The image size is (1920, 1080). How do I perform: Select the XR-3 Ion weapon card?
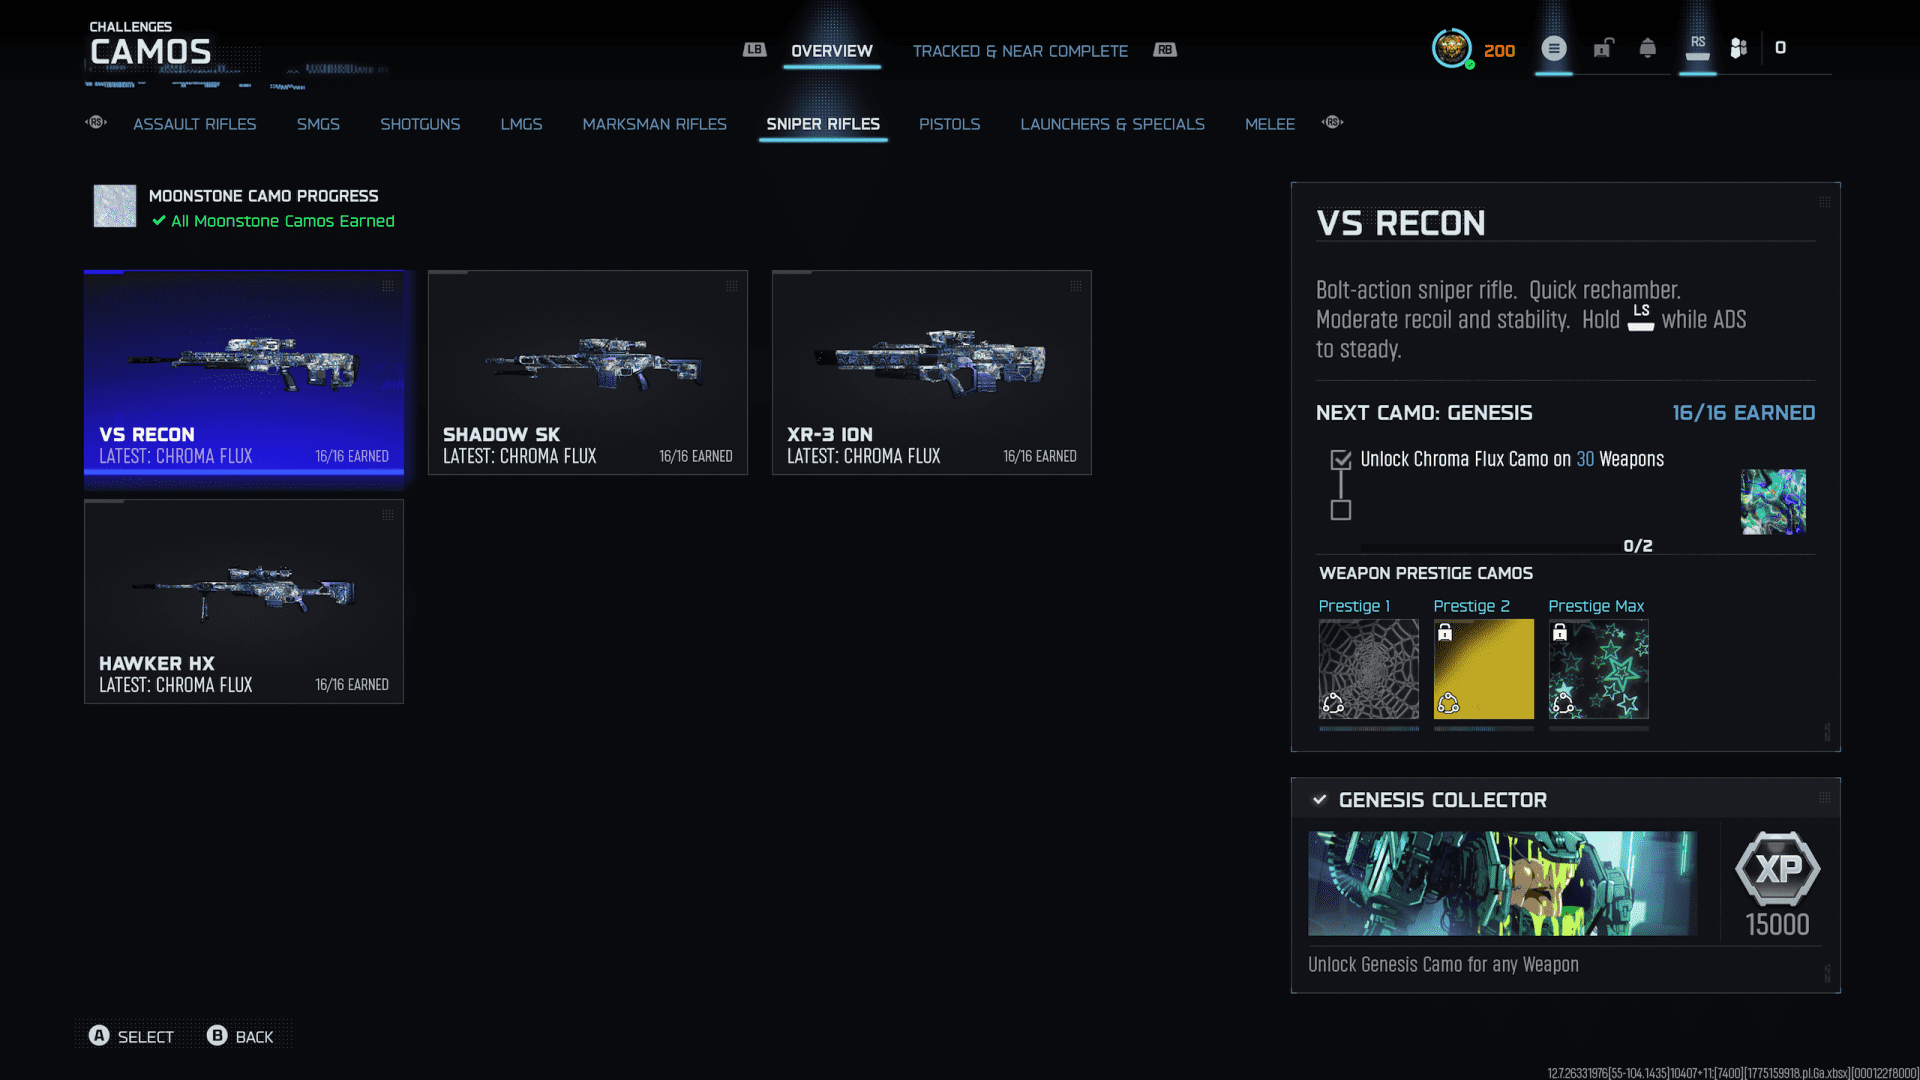(x=931, y=372)
